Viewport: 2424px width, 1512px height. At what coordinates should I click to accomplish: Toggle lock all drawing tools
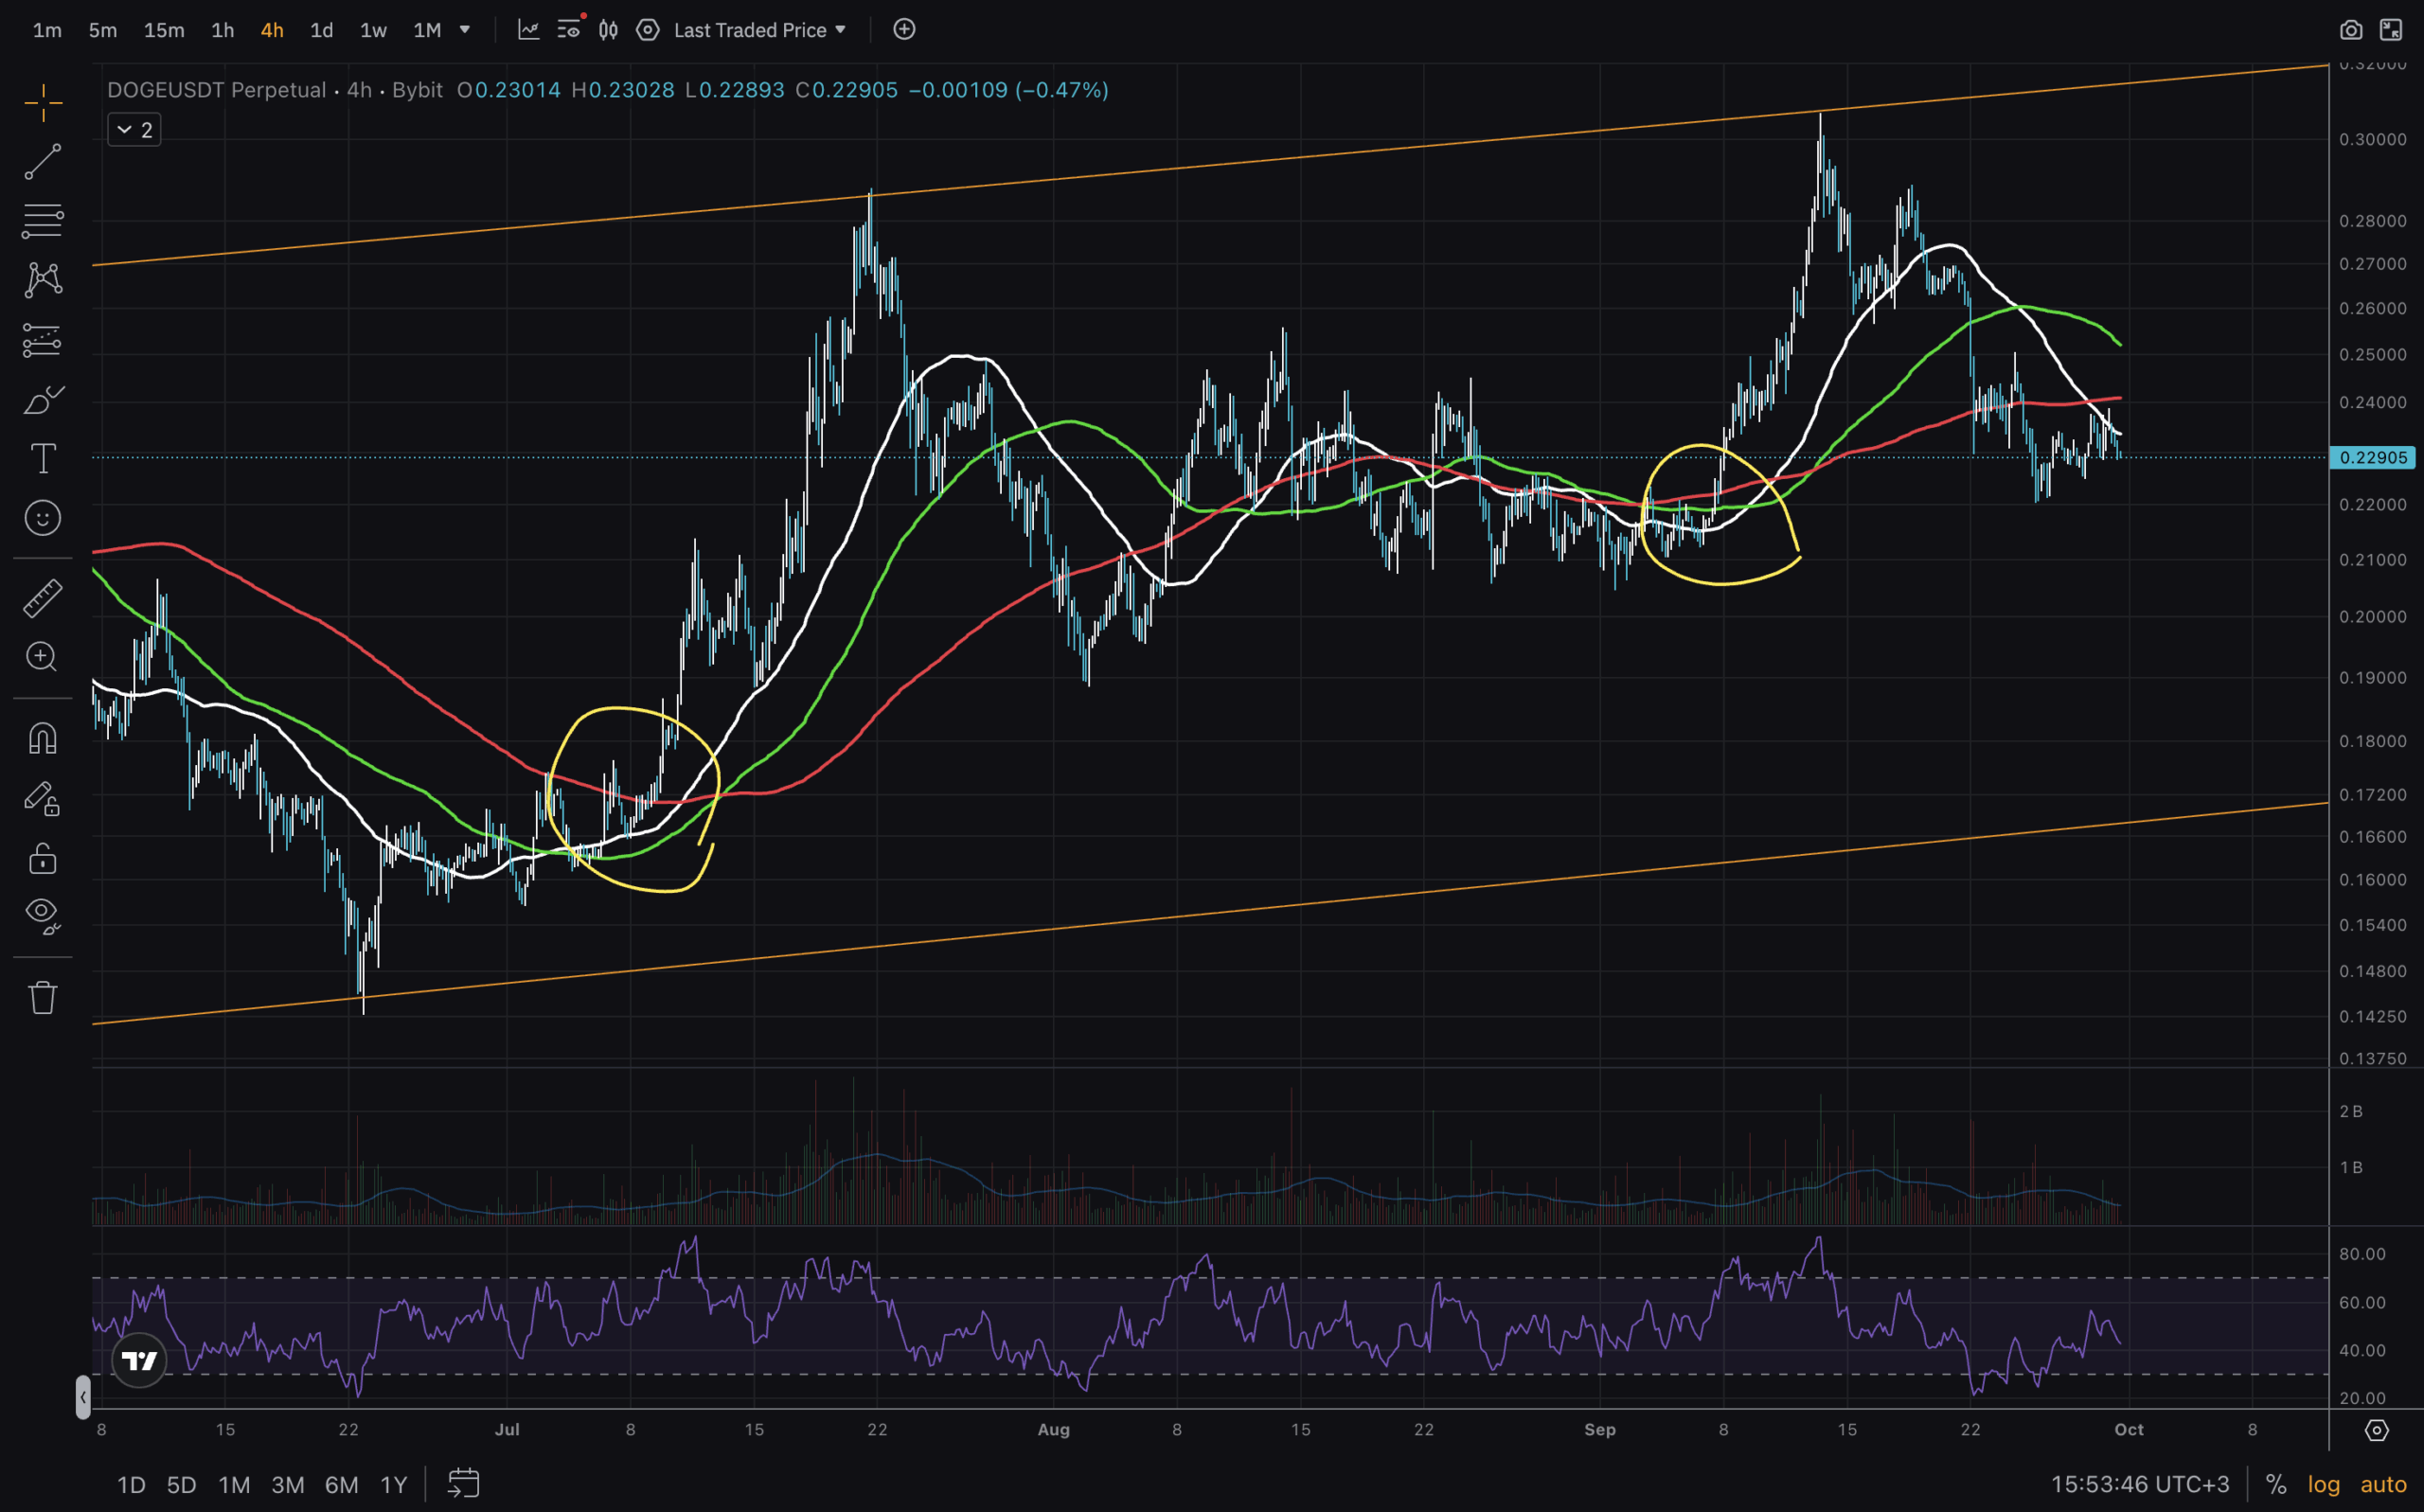[x=42, y=859]
